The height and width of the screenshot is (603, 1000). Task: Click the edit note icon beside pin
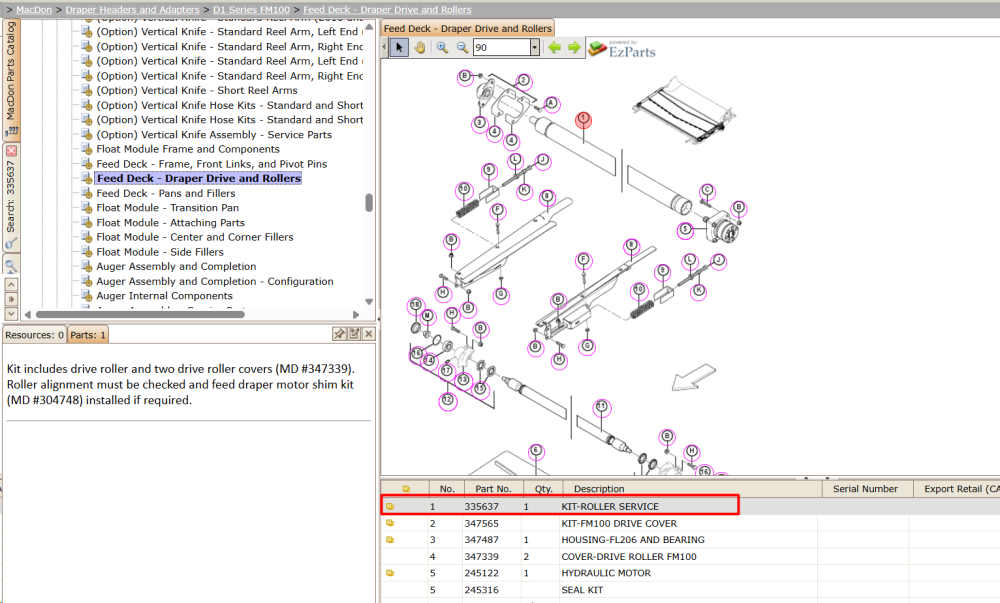pyautogui.click(x=354, y=333)
